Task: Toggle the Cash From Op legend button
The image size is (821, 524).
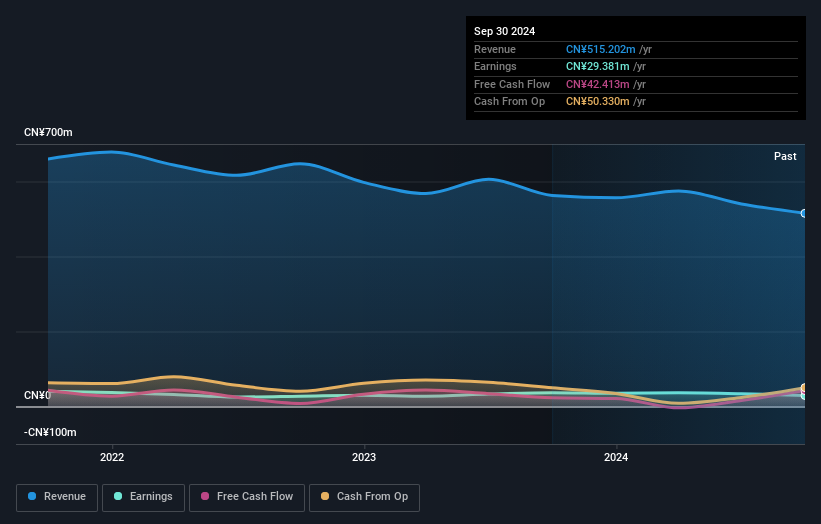Action: point(364,497)
